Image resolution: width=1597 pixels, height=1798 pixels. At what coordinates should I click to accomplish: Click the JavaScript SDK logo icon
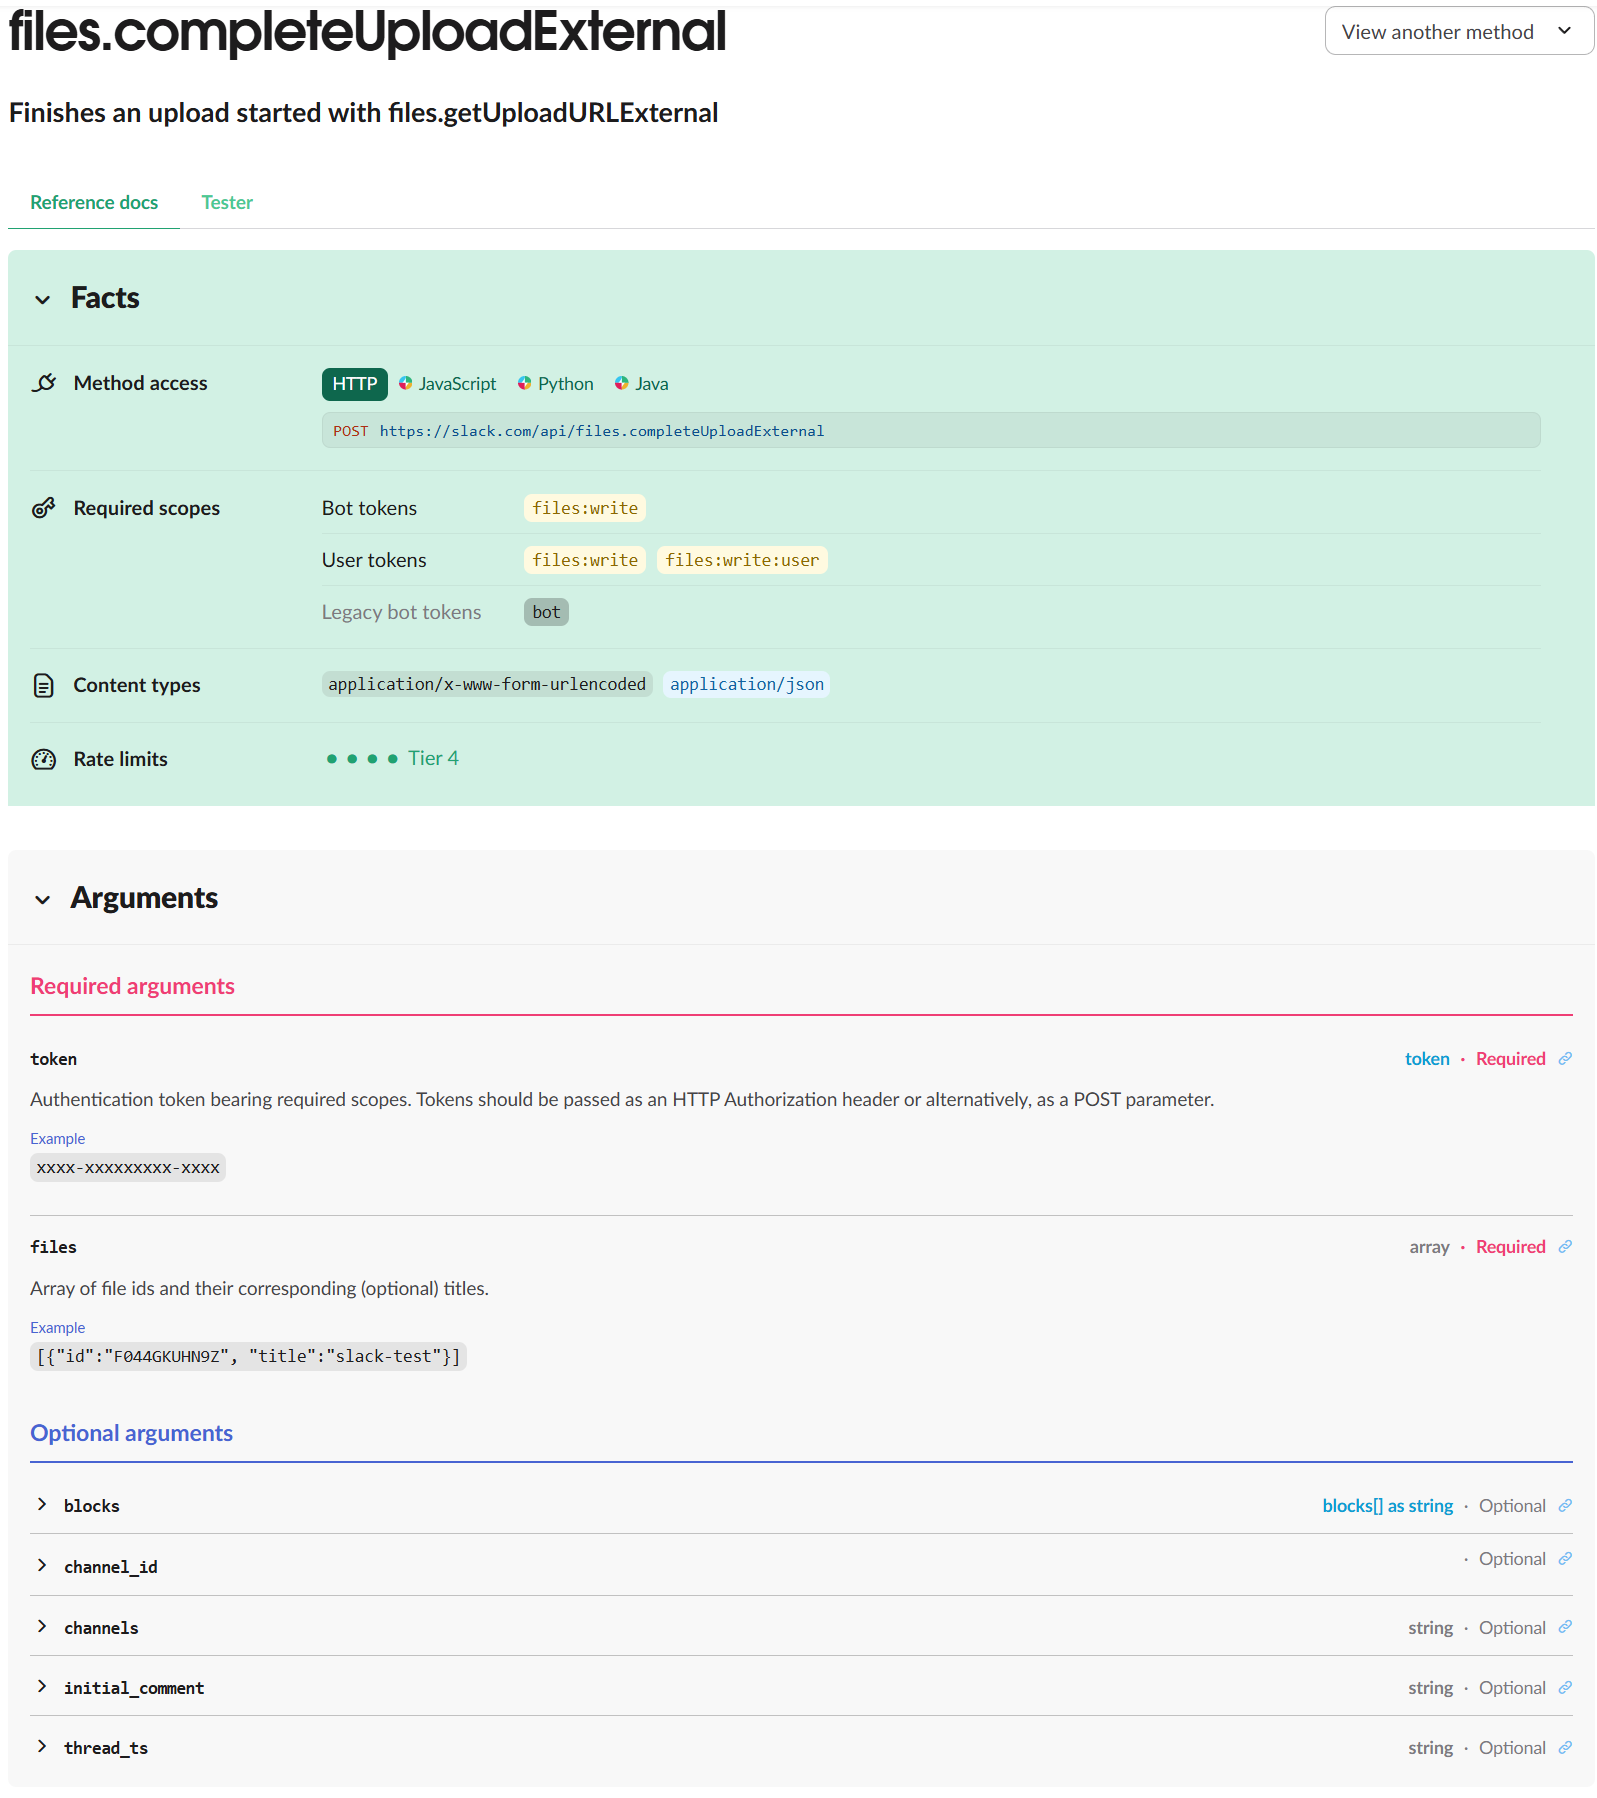click(406, 383)
